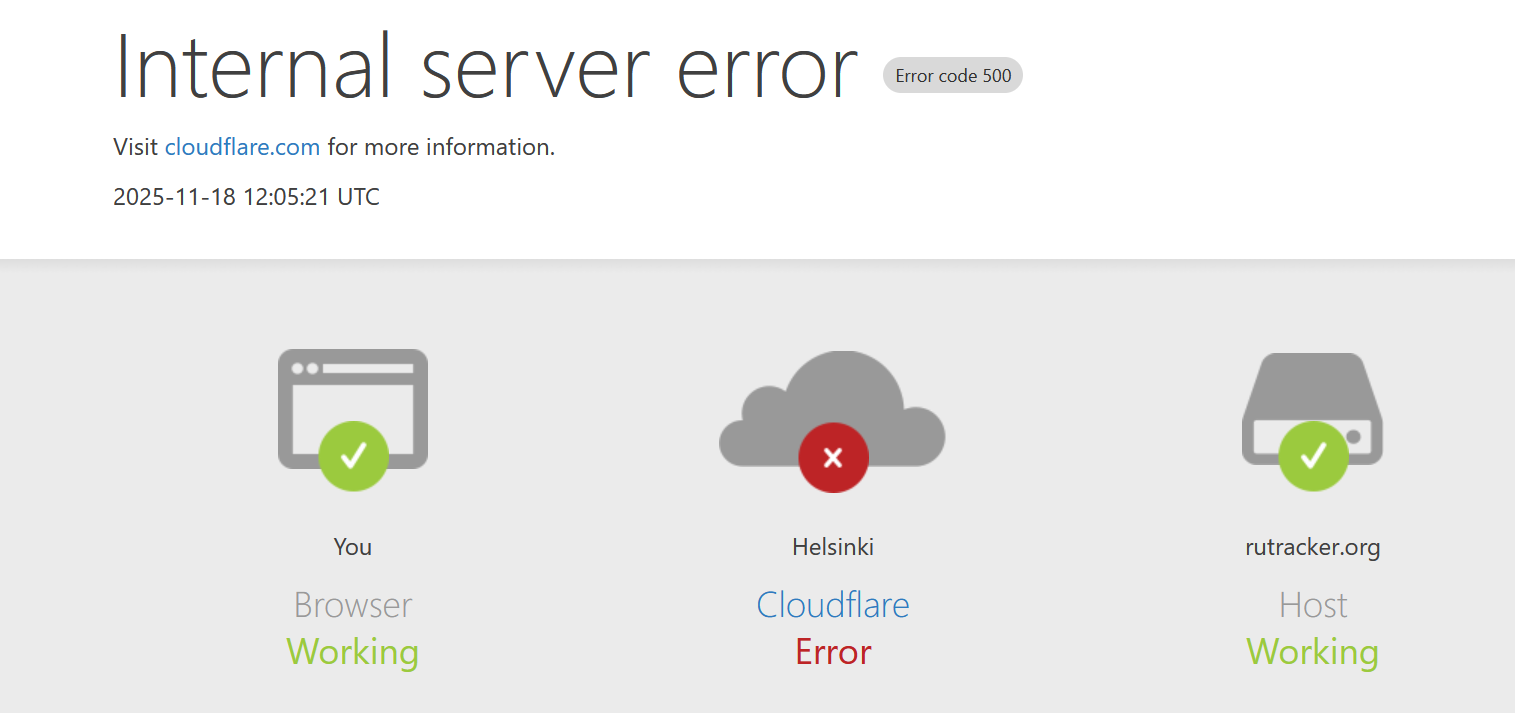Screen dimensions: 1515x713
Task: Open the cloudflare.com link
Action: (242, 147)
